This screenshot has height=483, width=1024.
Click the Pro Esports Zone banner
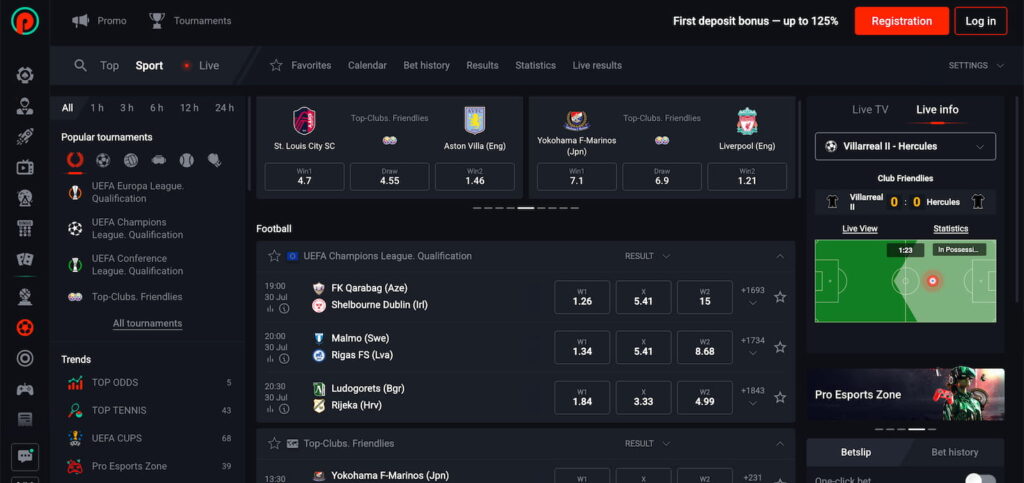905,394
